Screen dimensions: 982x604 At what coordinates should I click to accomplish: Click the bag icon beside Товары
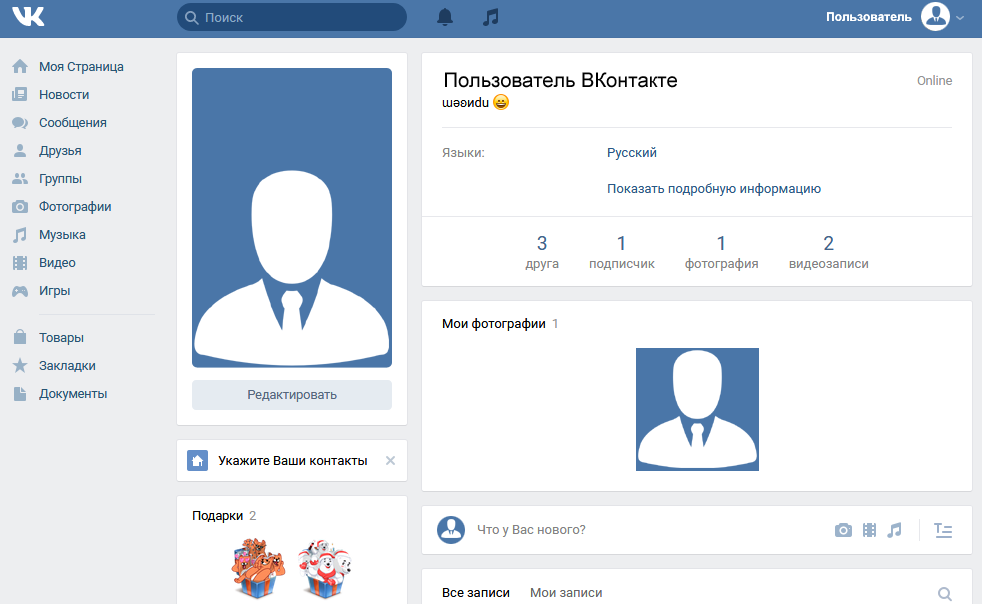(20, 337)
